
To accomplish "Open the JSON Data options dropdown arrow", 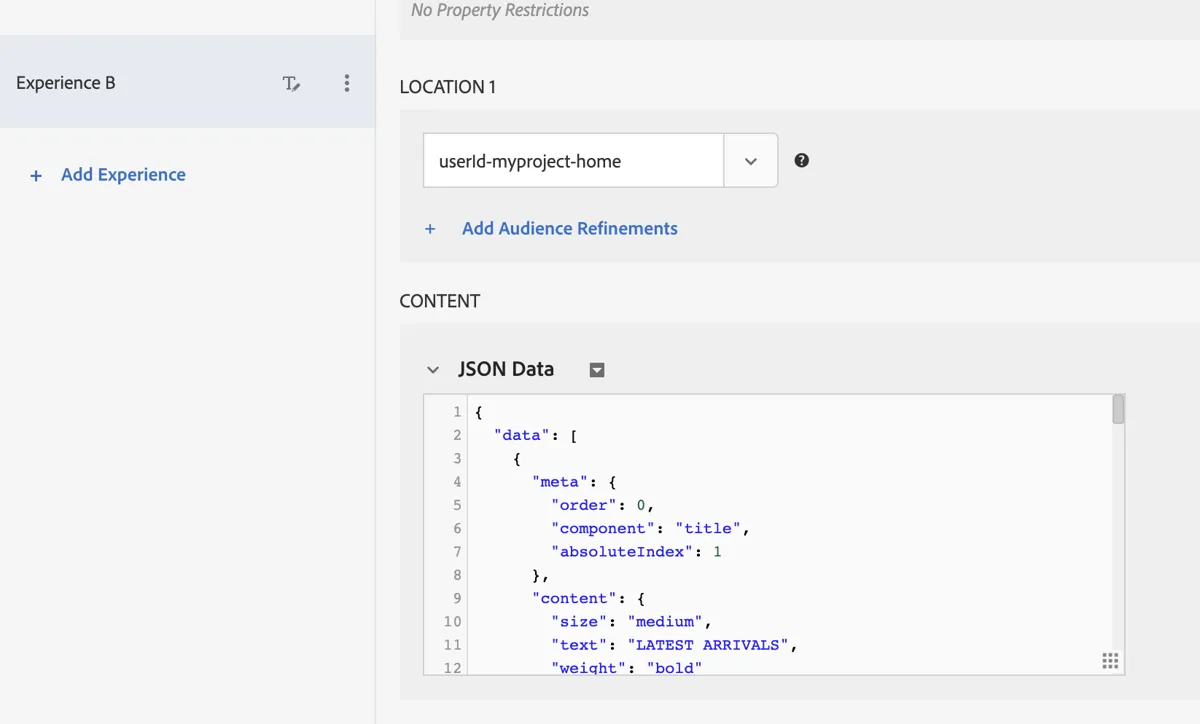I will pyautogui.click(x=597, y=370).
